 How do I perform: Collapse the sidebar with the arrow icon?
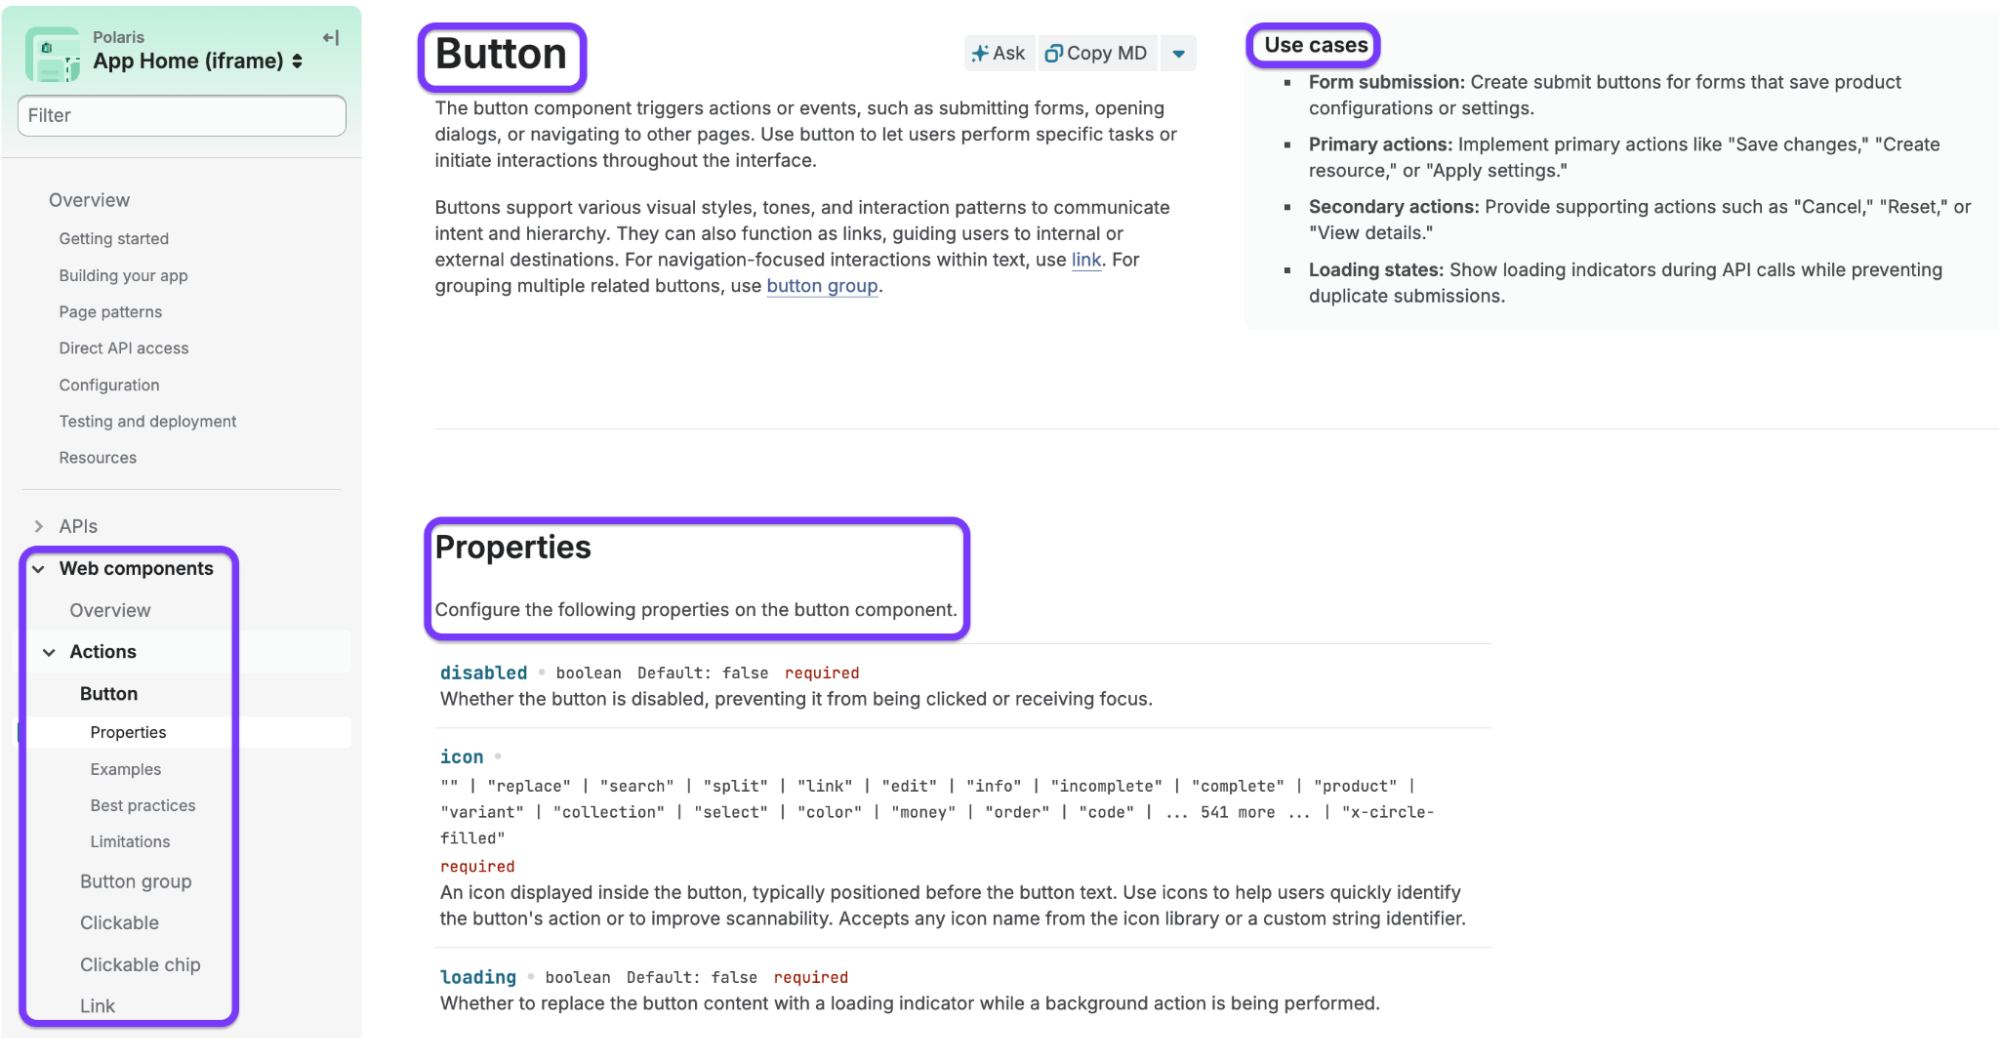[331, 38]
